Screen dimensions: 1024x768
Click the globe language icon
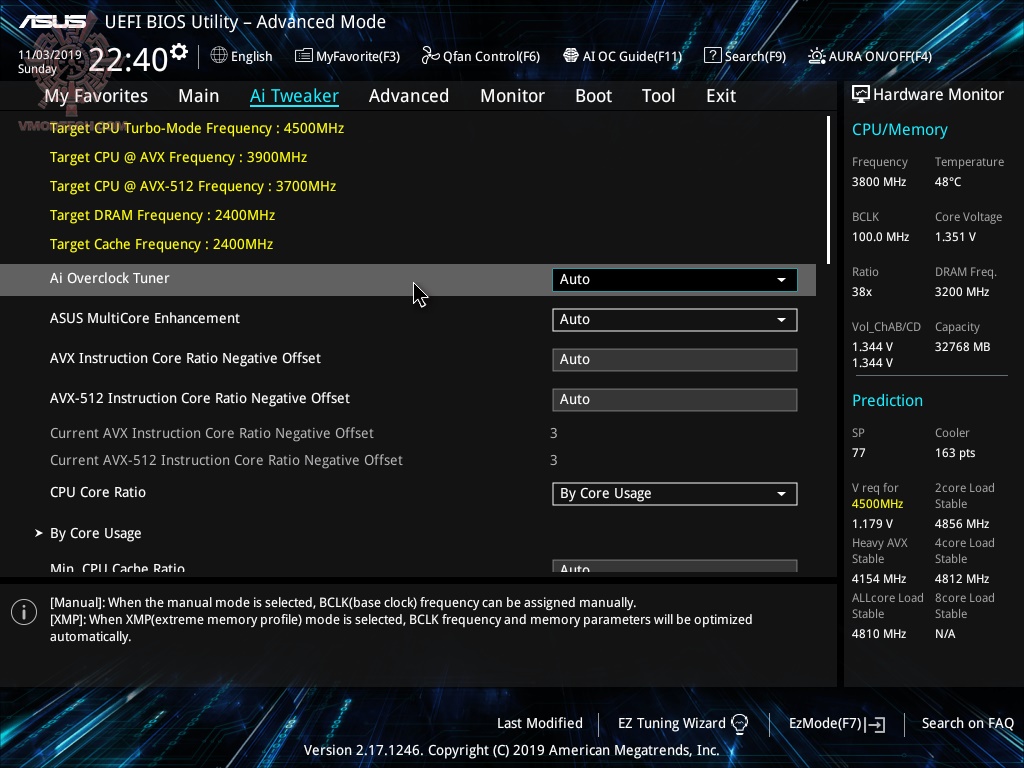click(x=219, y=56)
